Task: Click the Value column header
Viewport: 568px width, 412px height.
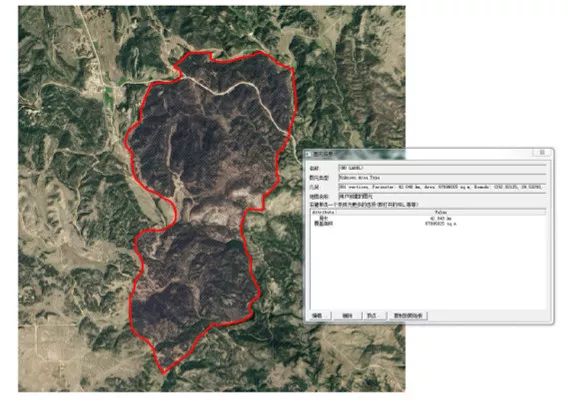Action: 441,212
